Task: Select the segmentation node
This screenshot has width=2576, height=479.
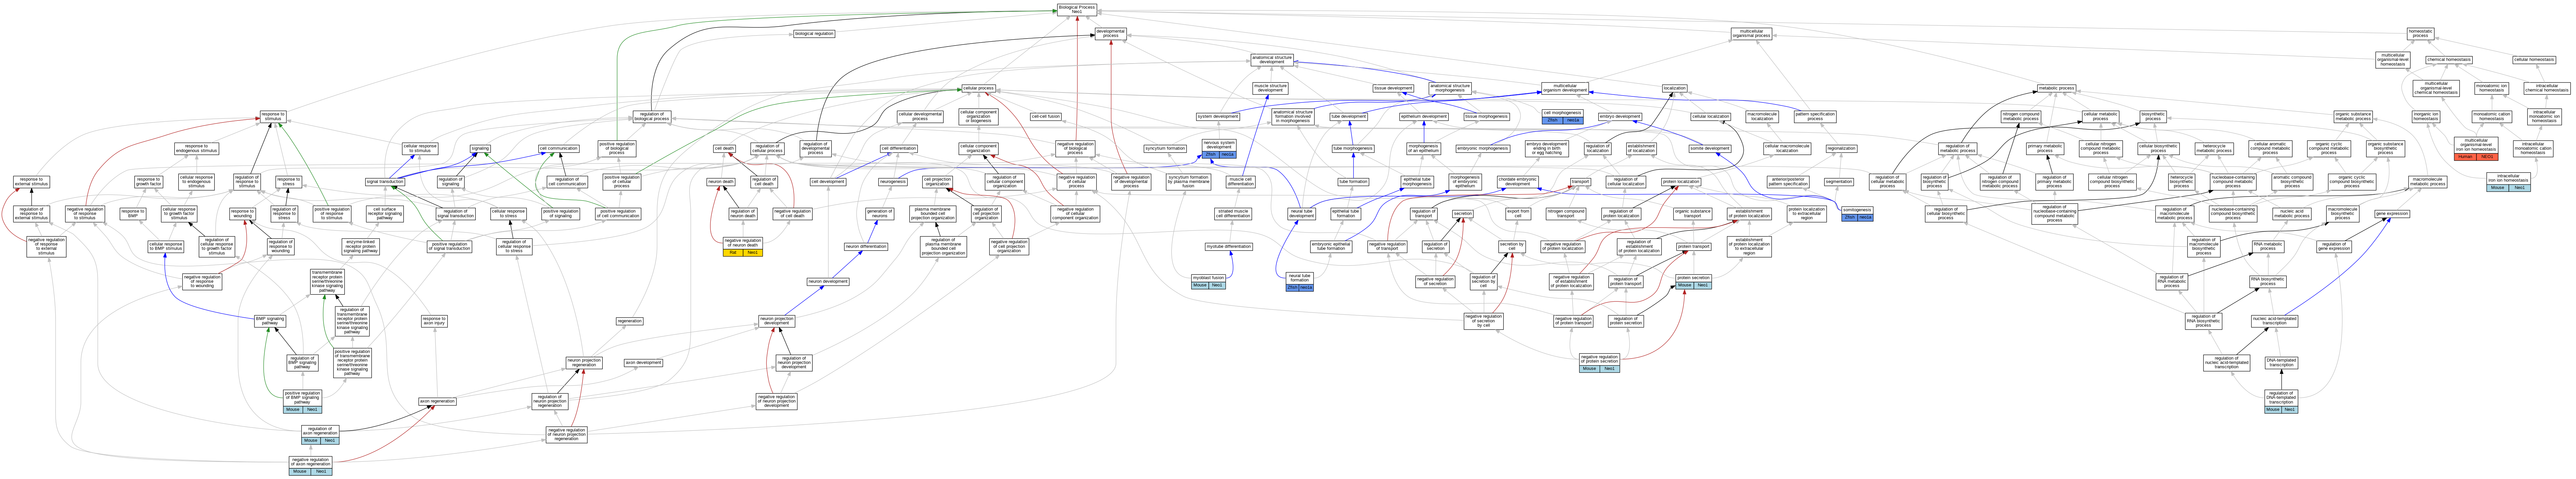Action: click(x=1839, y=182)
